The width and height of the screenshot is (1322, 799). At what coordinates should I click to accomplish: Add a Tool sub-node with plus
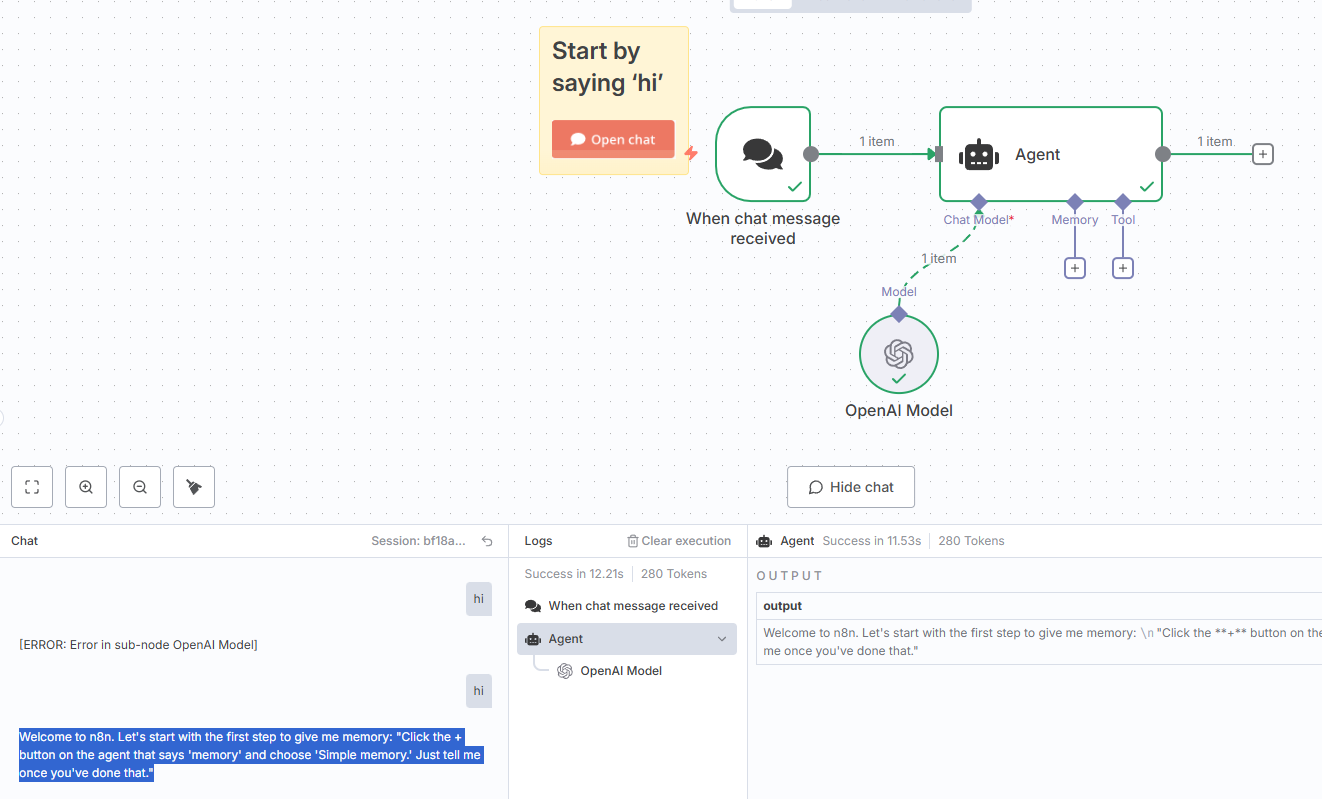1123,268
